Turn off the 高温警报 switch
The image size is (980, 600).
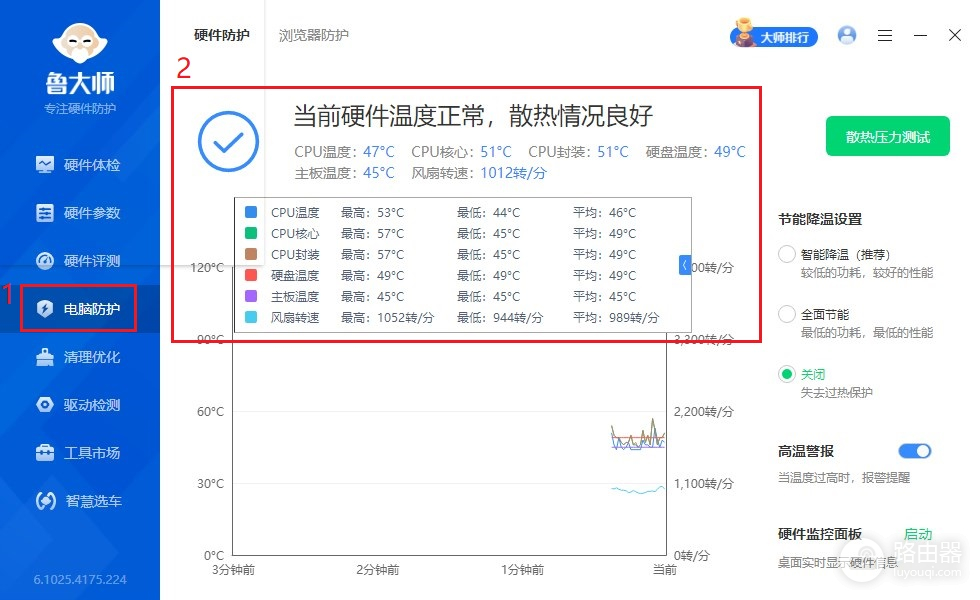pos(914,451)
